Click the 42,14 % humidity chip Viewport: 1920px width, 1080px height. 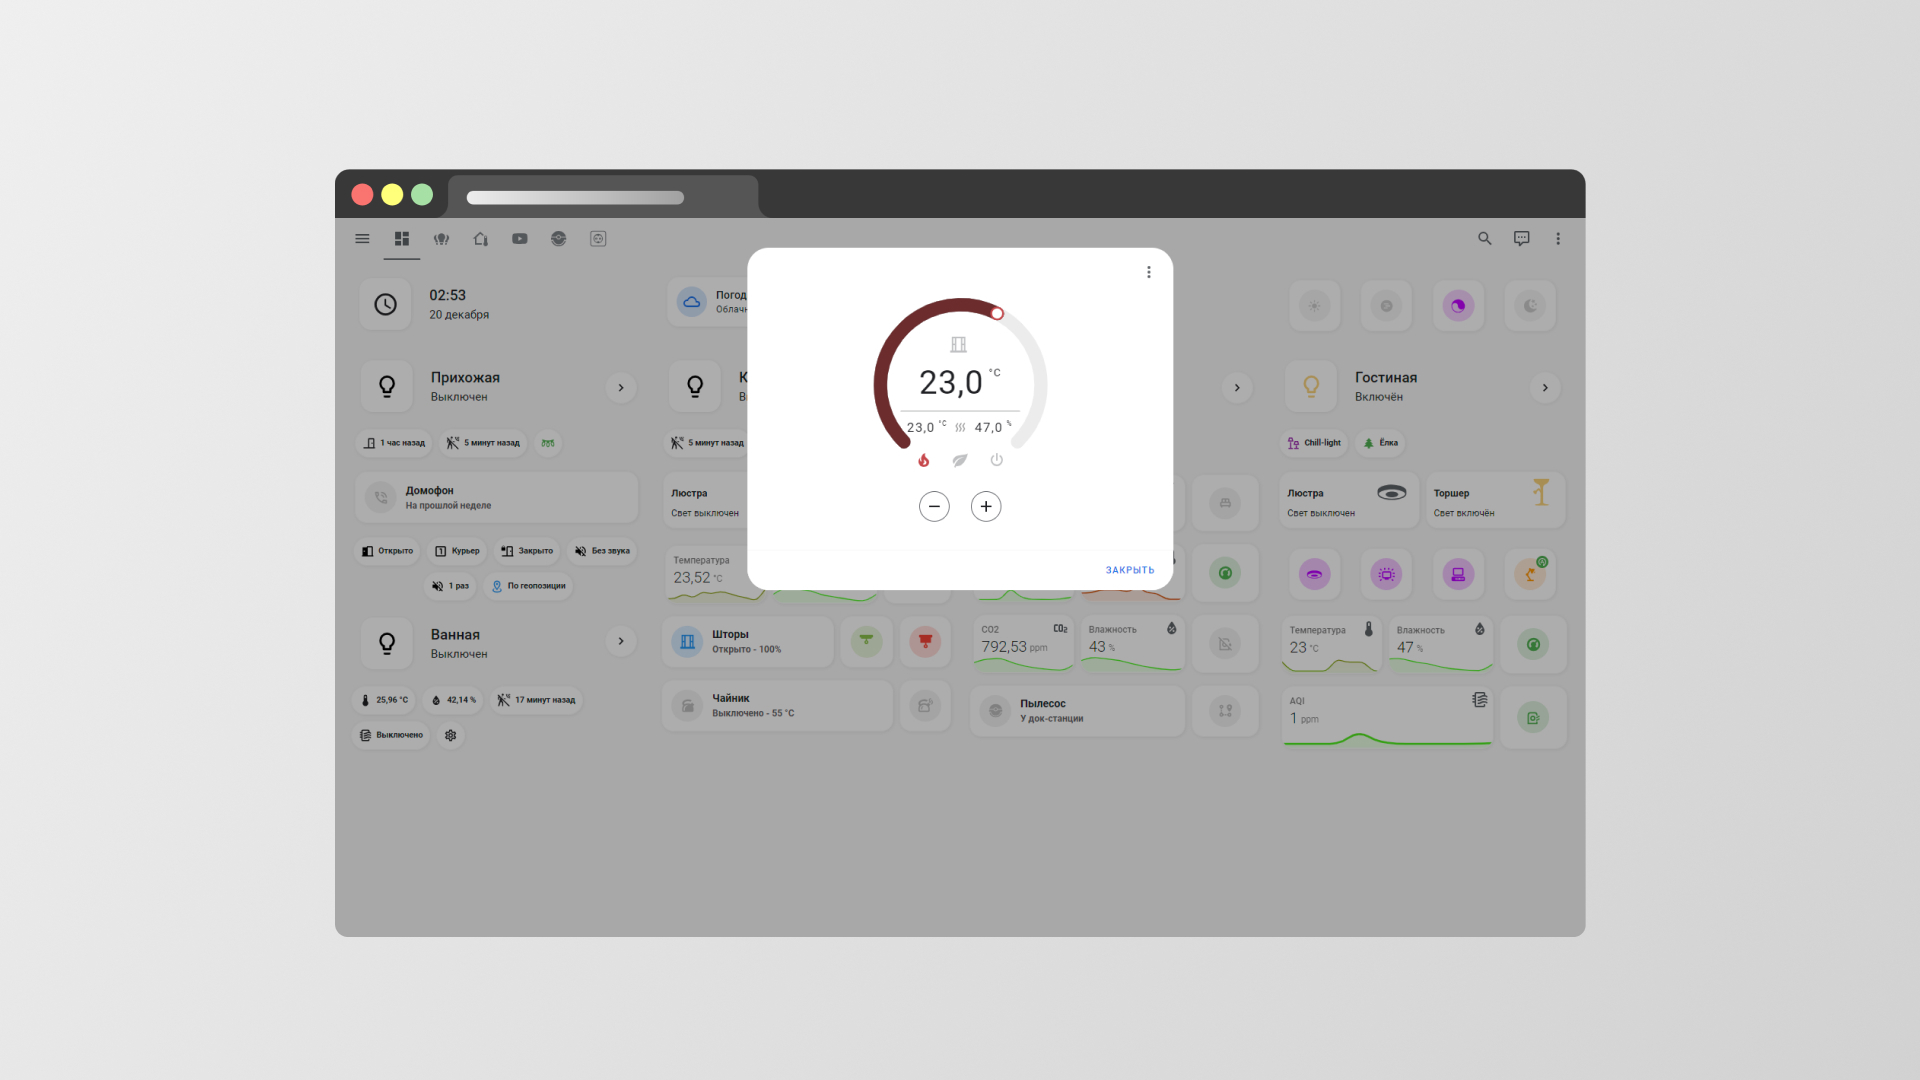[x=453, y=700]
